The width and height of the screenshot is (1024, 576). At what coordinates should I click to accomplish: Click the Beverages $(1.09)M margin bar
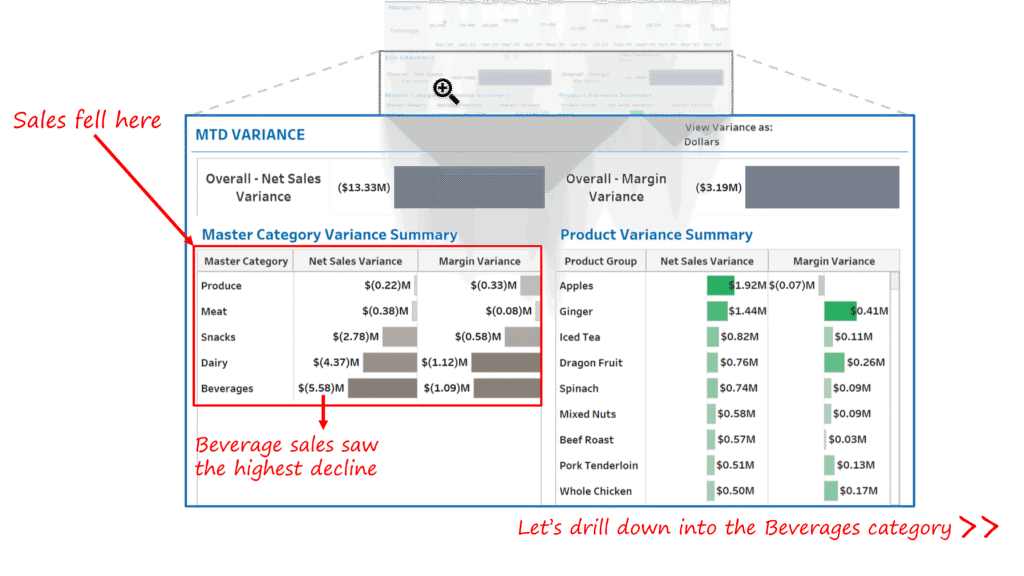507,388
